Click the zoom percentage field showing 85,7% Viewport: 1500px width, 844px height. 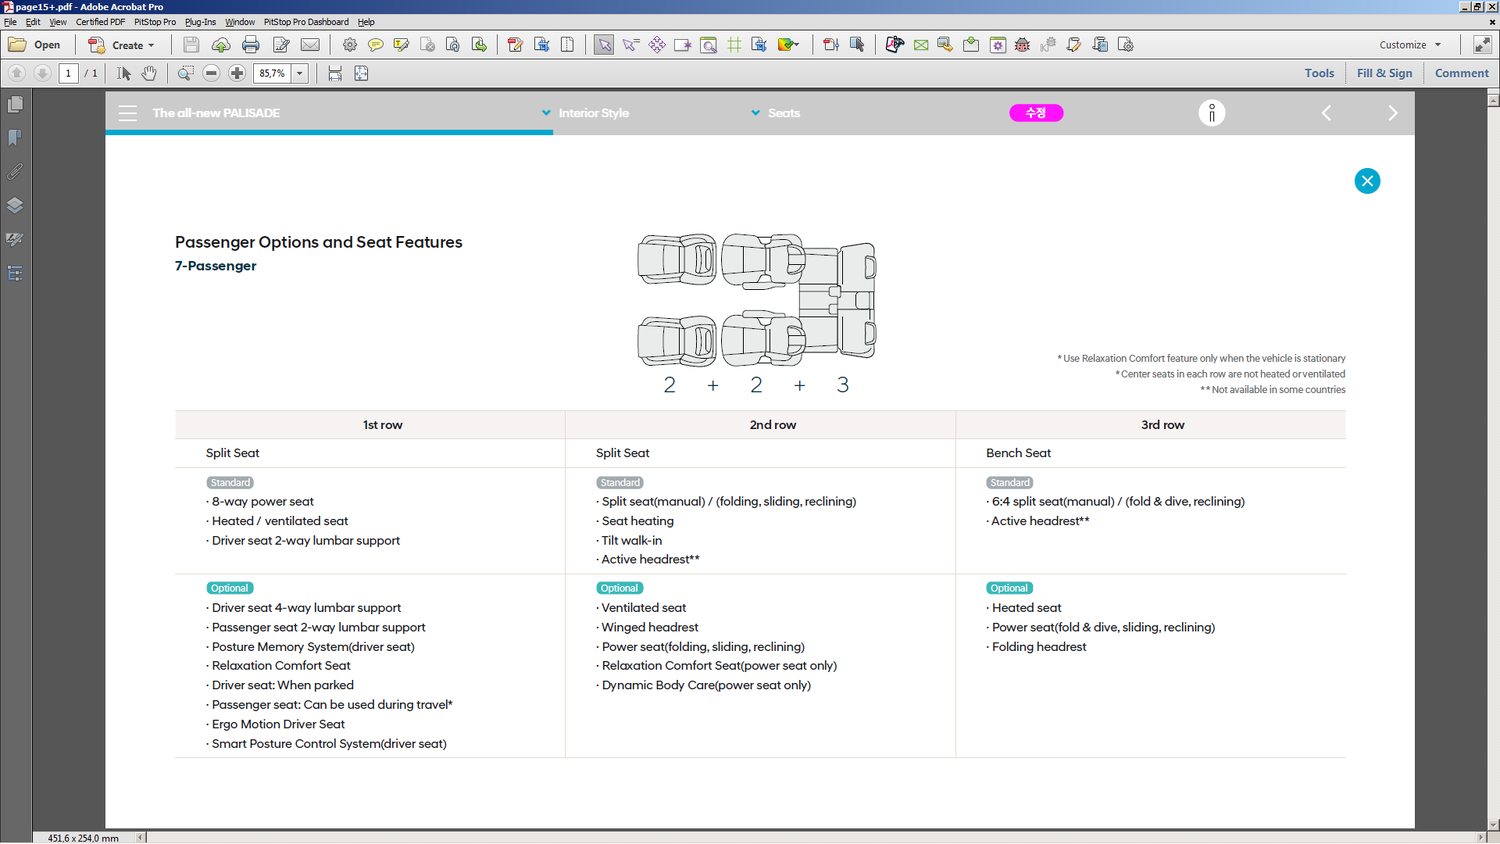(x=272, y=73)
